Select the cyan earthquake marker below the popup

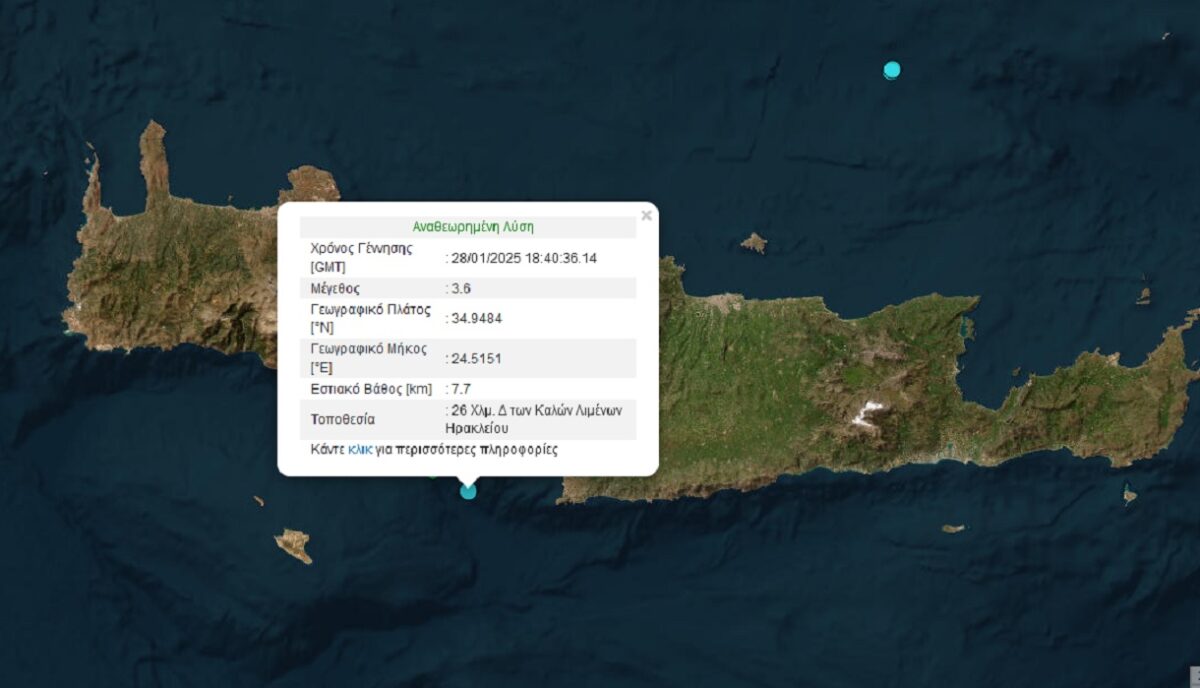(468, 490)
